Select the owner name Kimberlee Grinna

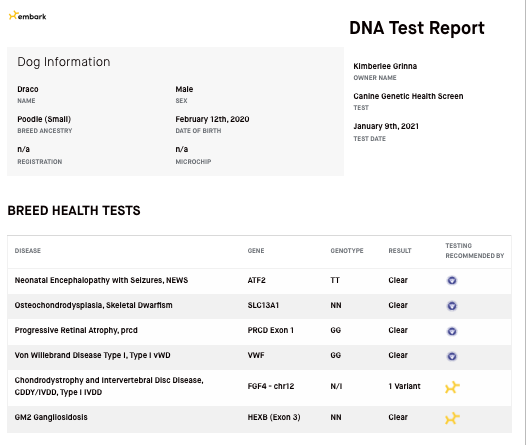click(x=385, y=66)
